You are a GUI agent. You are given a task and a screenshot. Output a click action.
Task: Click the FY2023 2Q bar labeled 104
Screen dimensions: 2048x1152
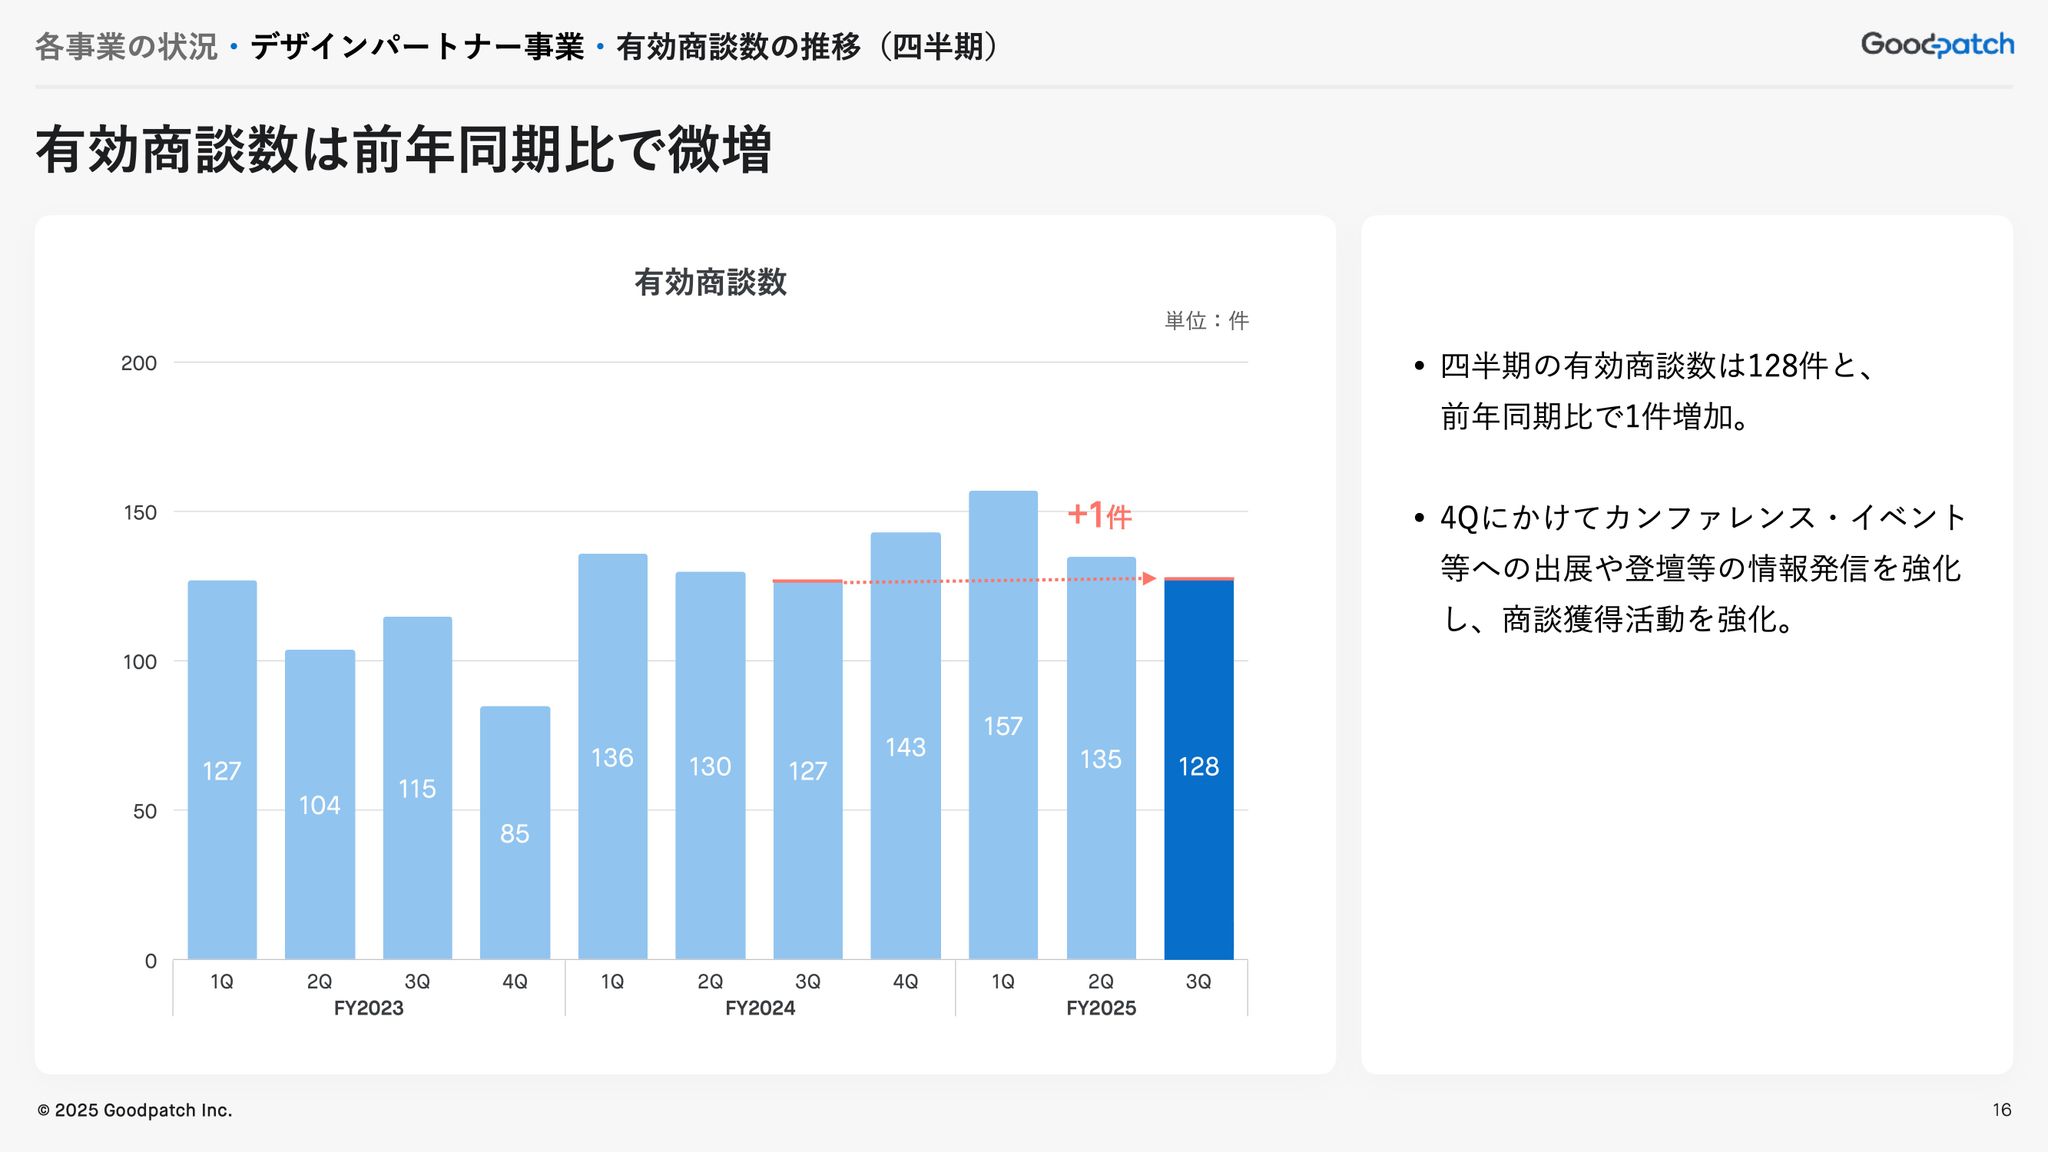pyautogui.click(x=320, y=805)
